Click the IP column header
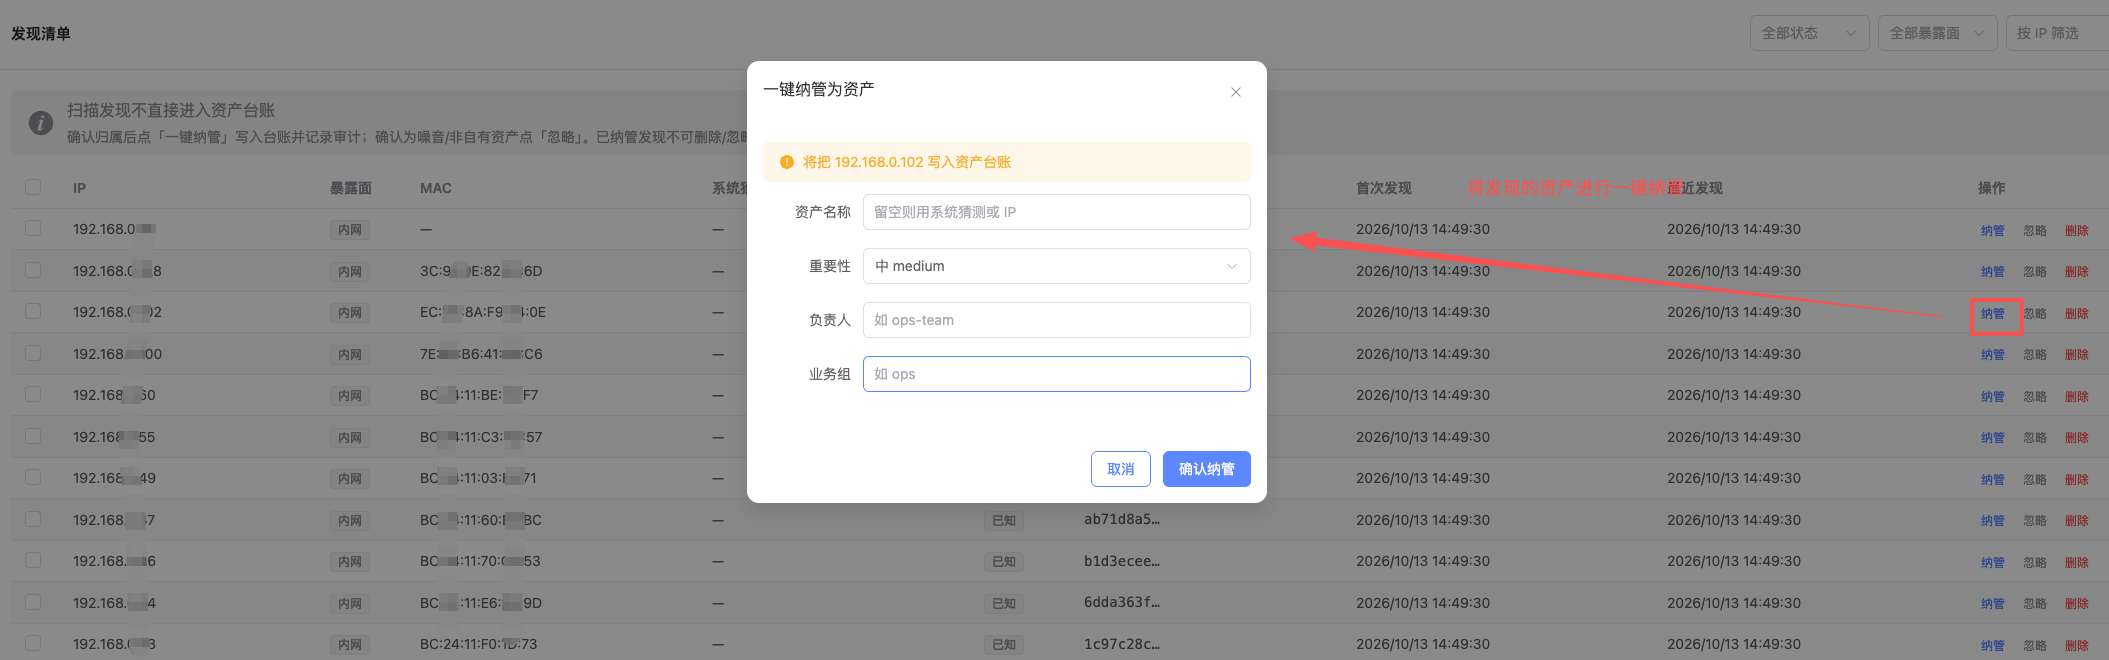 pyautogui.click(x=79, y=188)
